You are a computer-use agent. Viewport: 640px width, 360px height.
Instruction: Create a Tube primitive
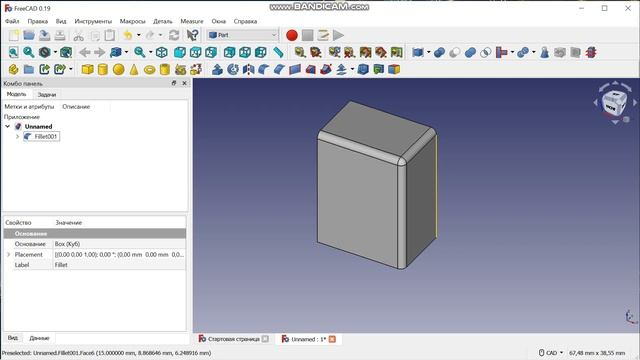coord(165,69)
